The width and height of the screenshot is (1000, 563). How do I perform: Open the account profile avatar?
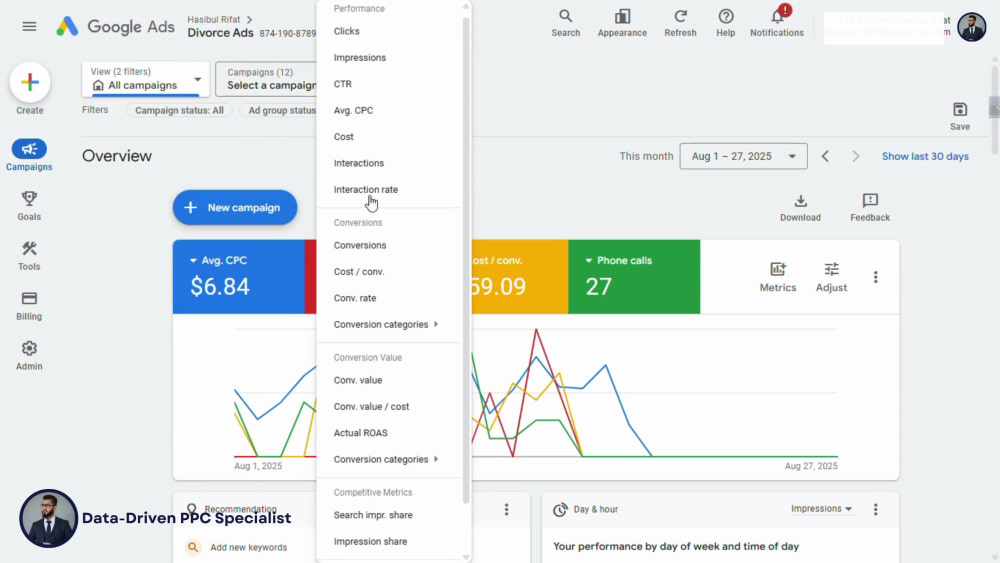(x=971, y=27)
